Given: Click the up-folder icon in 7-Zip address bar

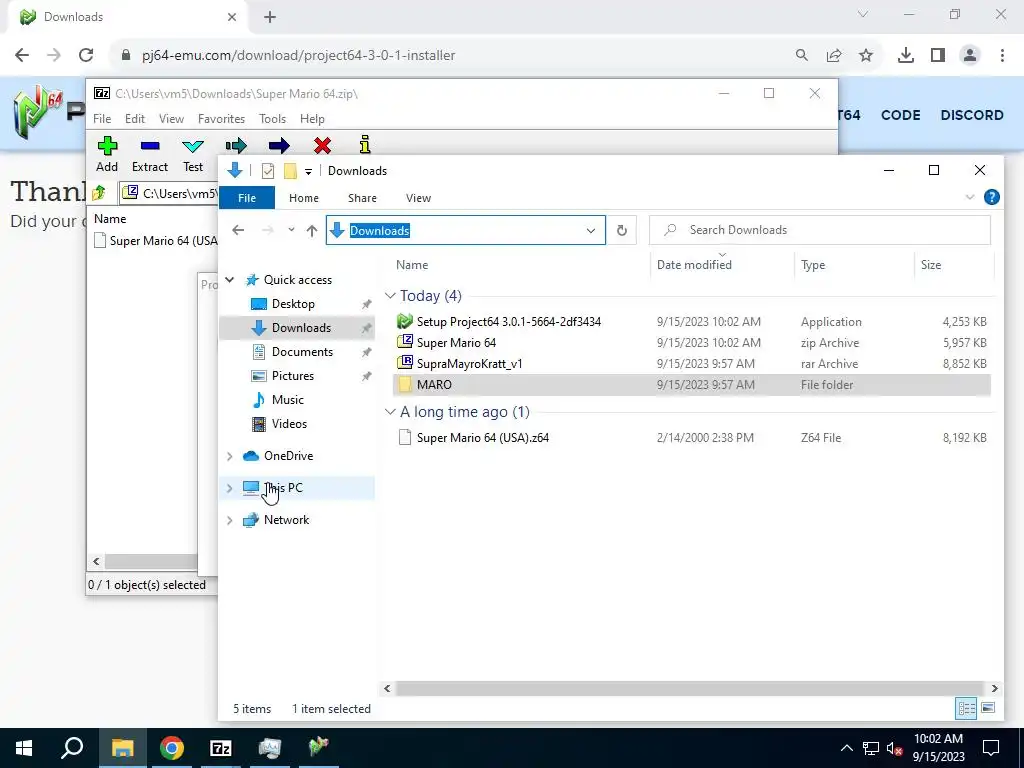Looking at the screenshot, I should pos(99,193).
